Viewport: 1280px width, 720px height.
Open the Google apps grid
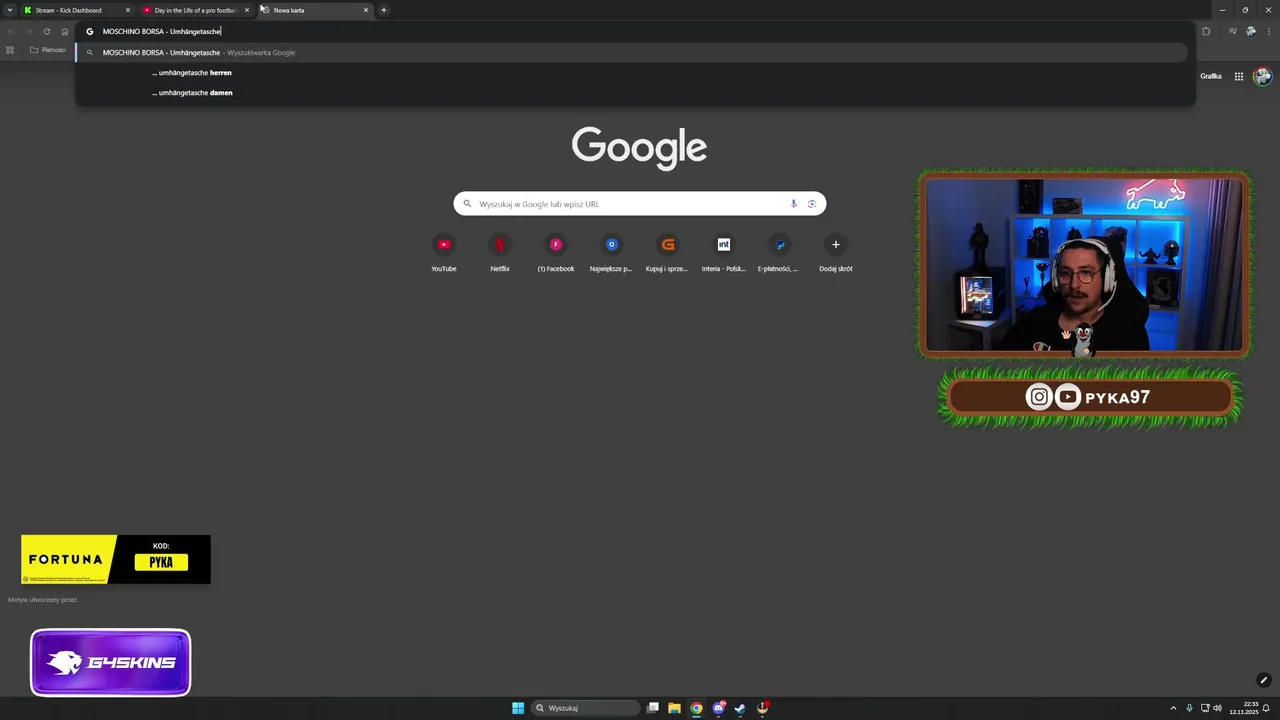(x=1238, y=76)
